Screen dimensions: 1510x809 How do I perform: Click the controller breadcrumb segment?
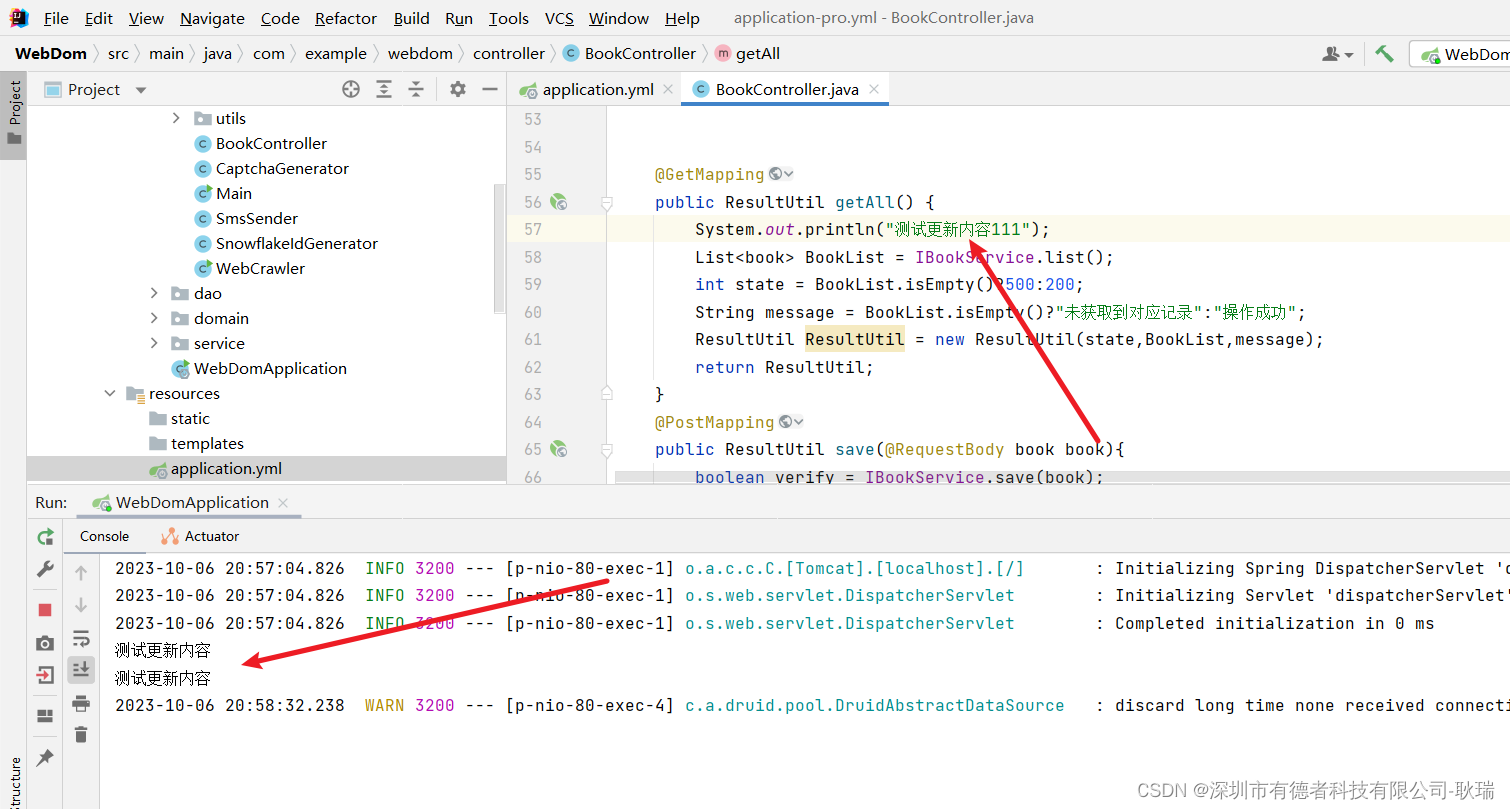click(x=509, y=53)
